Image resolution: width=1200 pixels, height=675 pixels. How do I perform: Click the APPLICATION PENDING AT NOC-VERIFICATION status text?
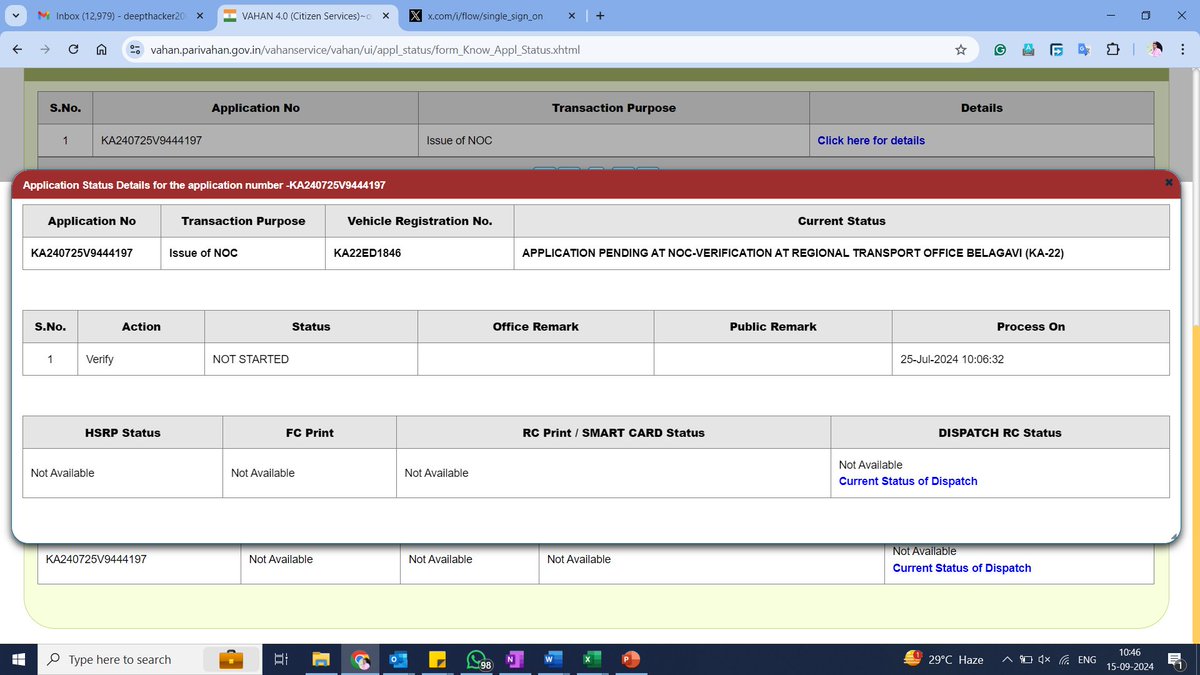tap(793, 253)
